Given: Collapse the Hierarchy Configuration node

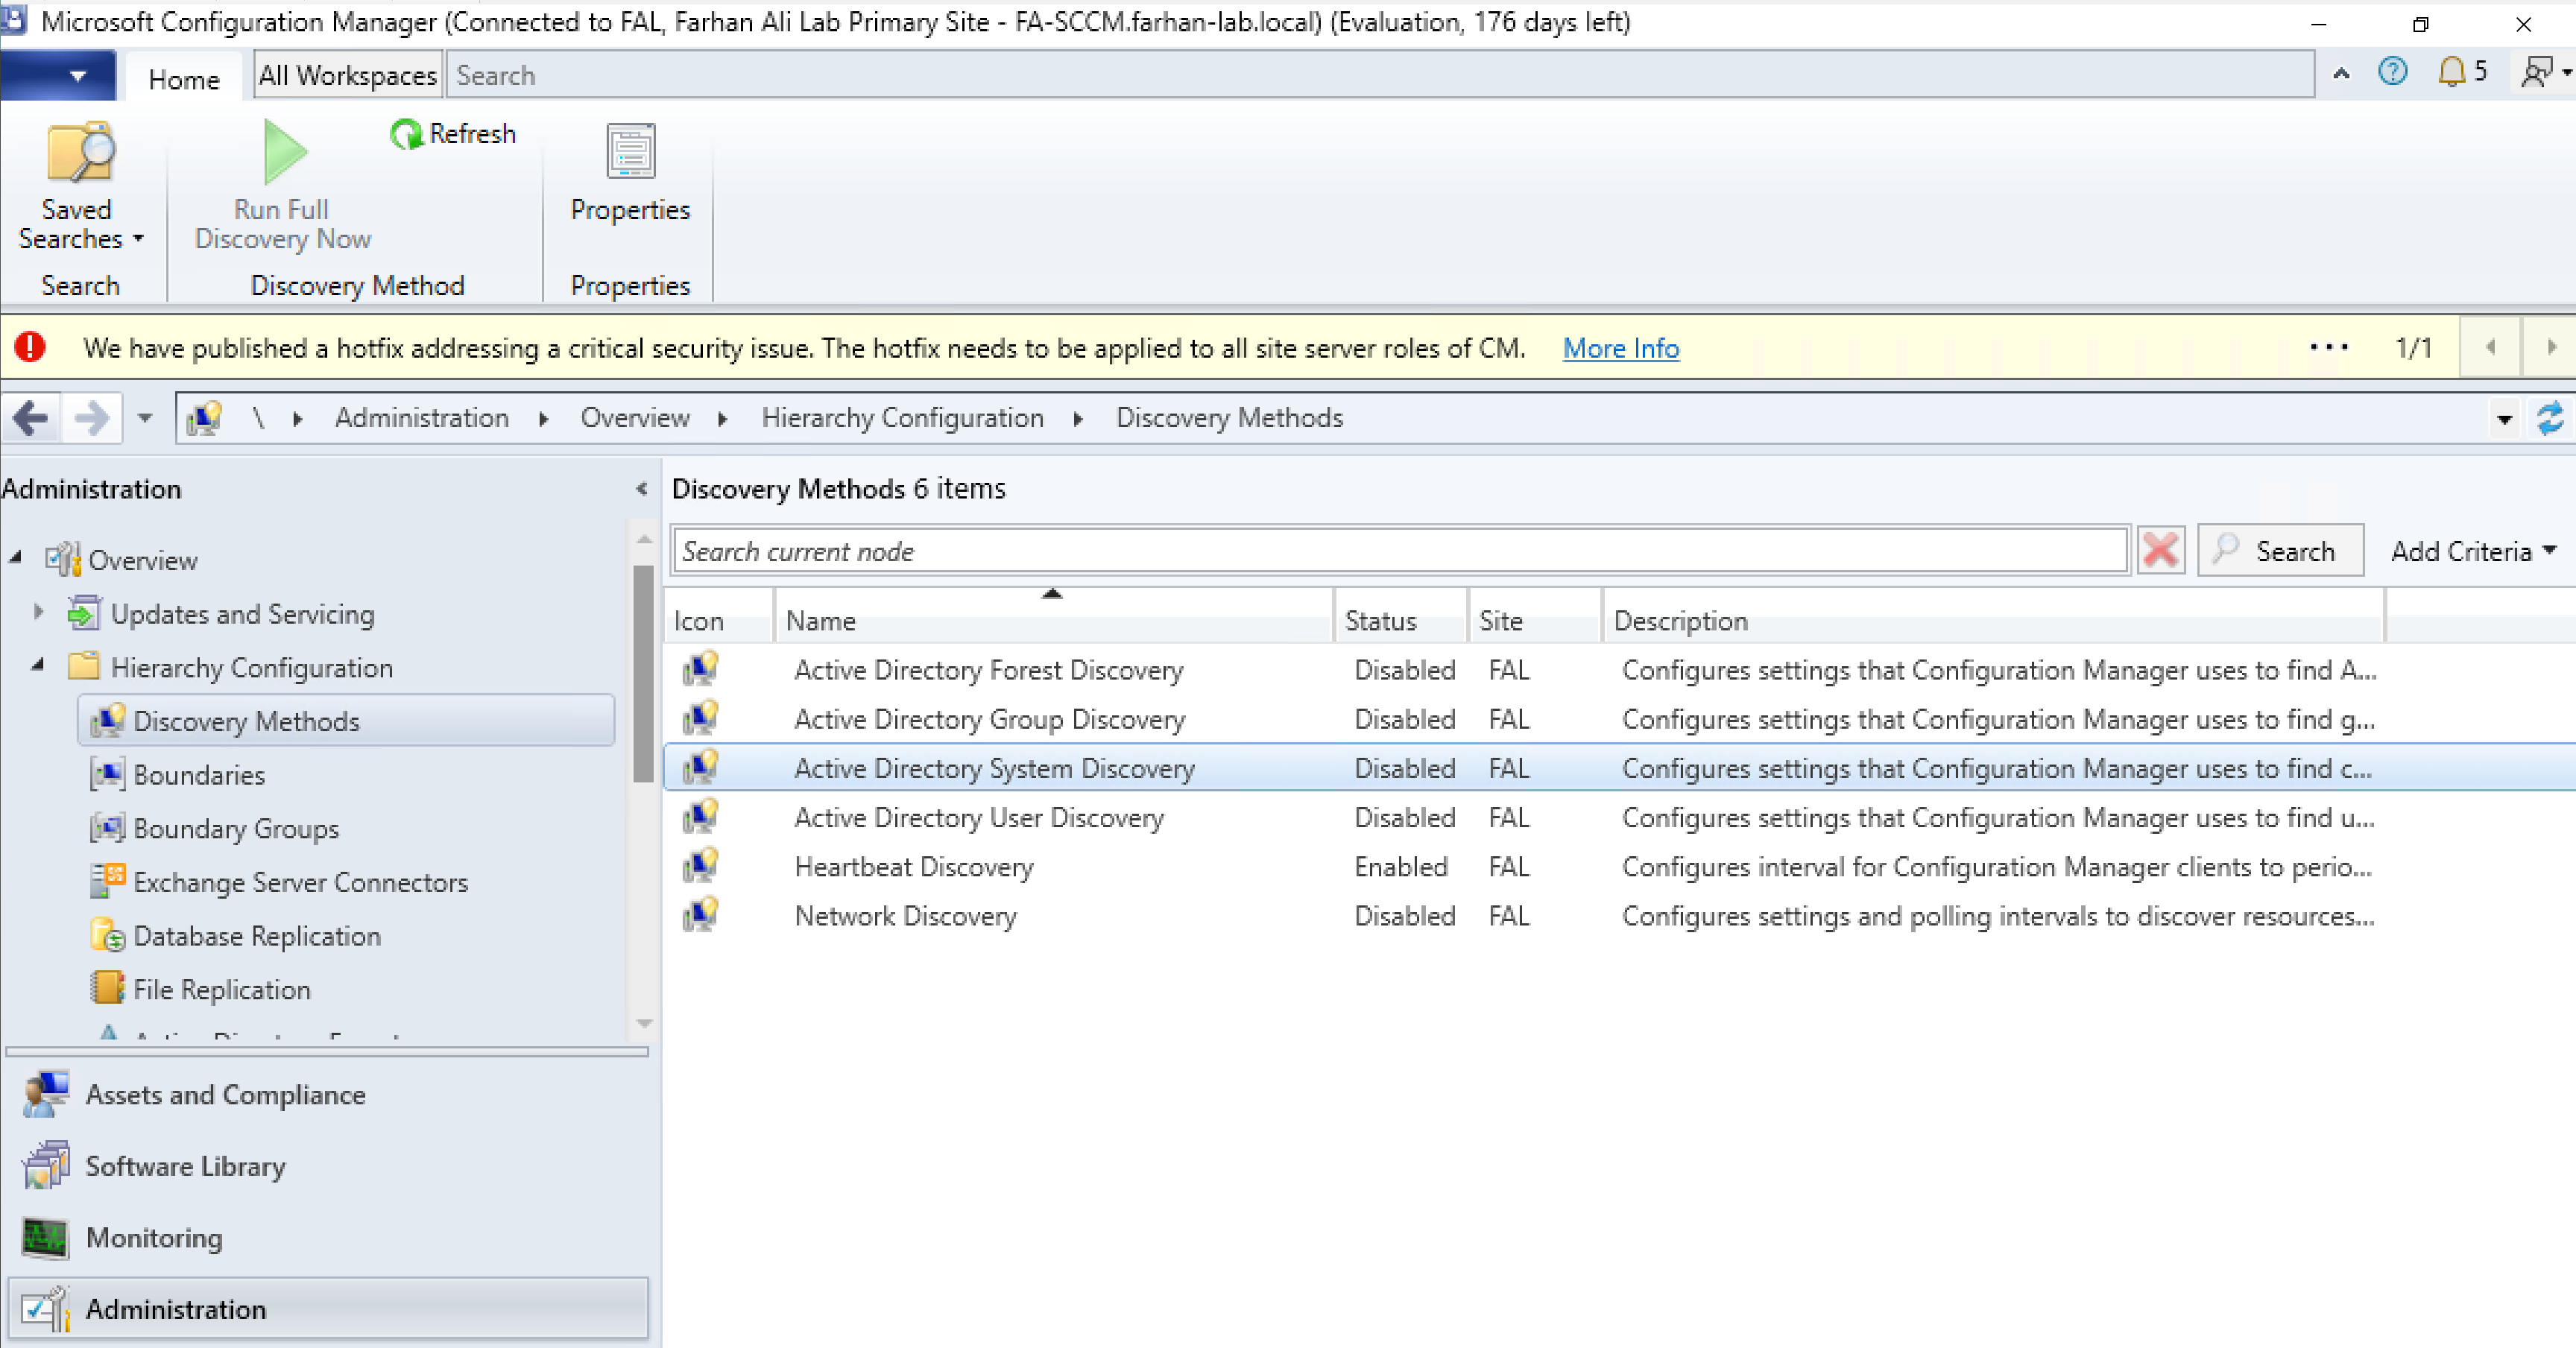Looking at the screenshot, I should (39, 665).
